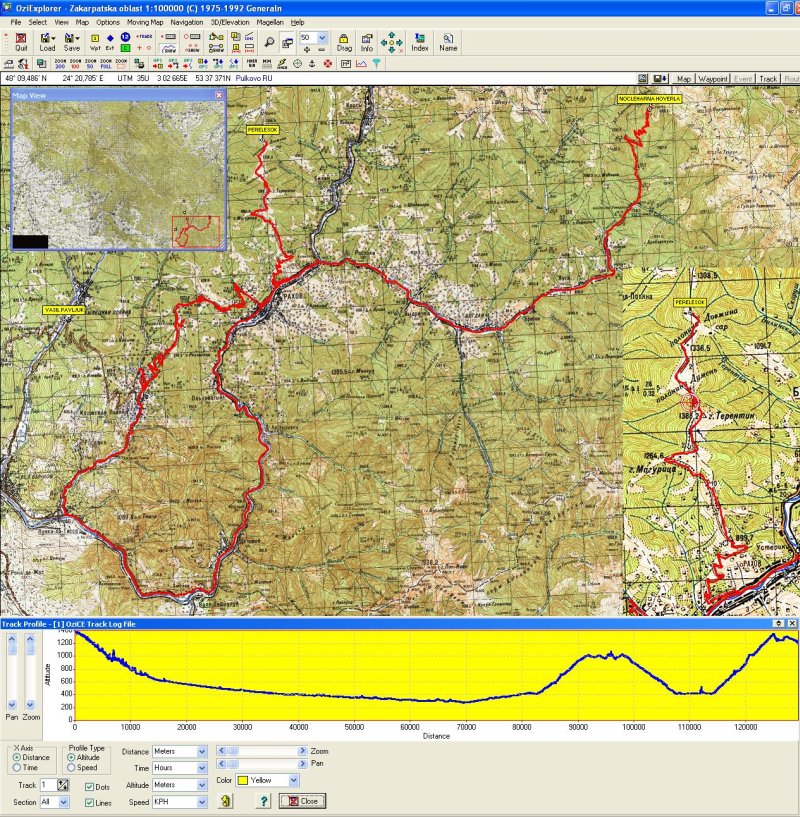The image size is (800, 817).
Task: Click the Quit toolbar icon
Action: [x=21, y=40]
